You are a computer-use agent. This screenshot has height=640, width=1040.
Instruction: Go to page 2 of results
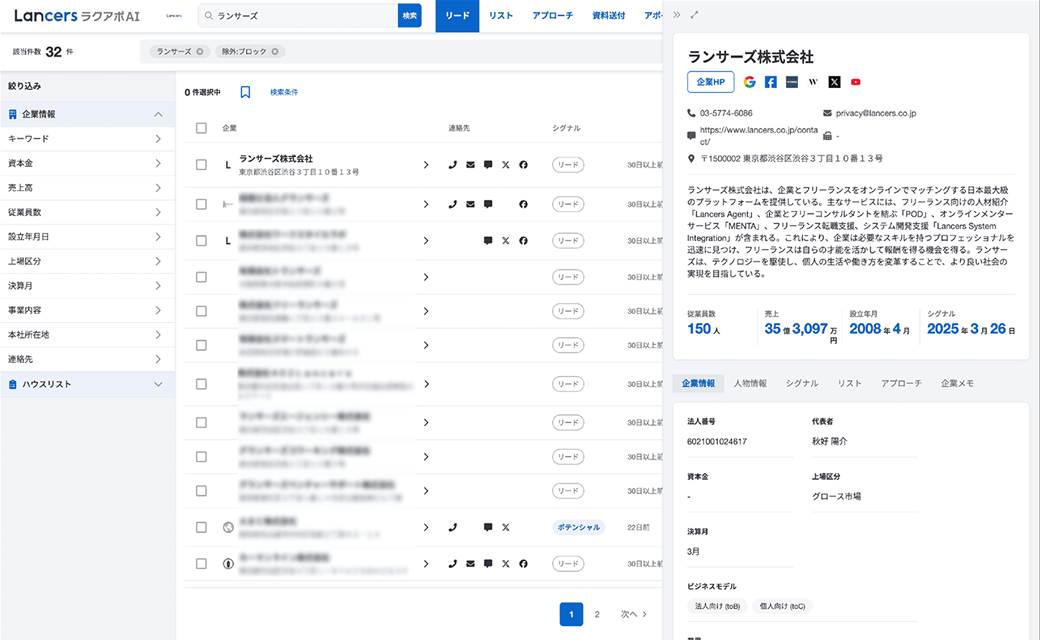coord(597,614)
